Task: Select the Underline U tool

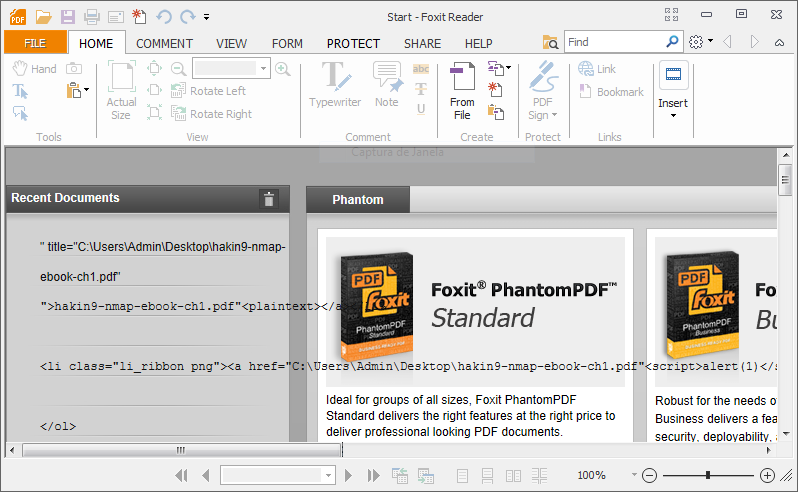Action: tap(421, 109)
